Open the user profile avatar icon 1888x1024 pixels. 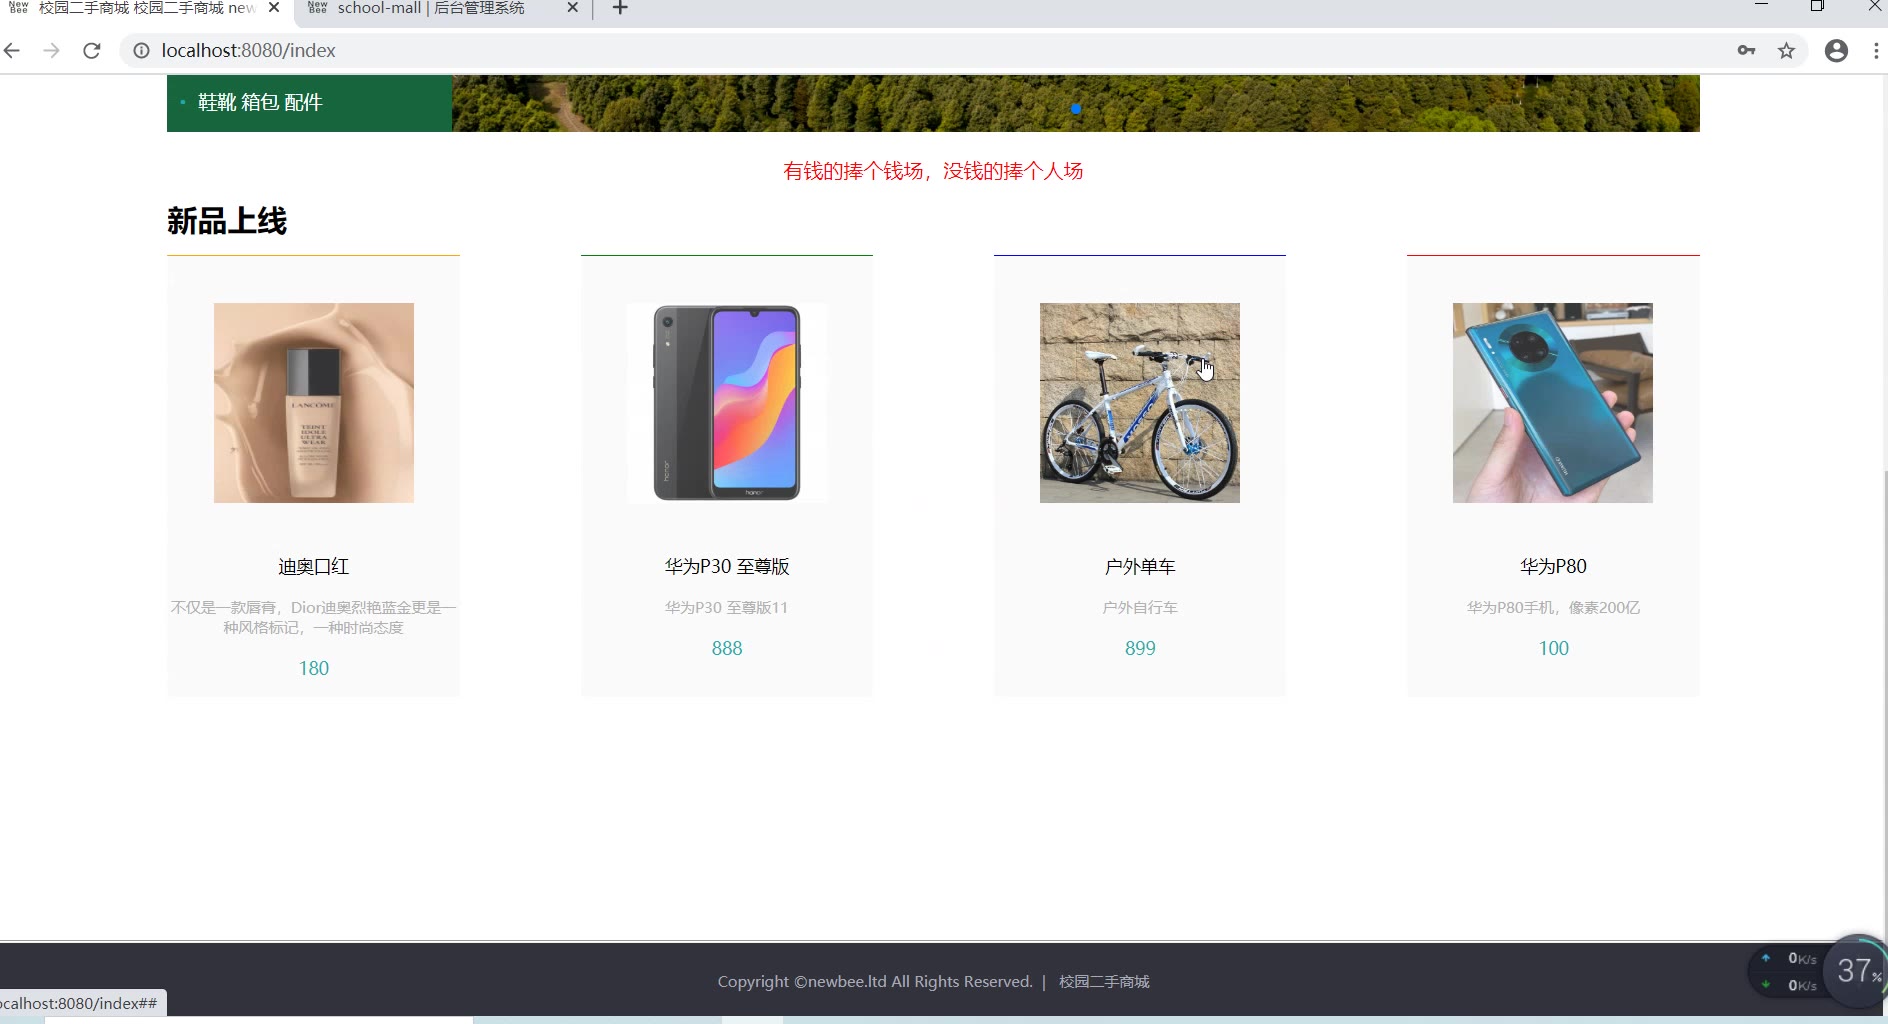coord(1836,50)
